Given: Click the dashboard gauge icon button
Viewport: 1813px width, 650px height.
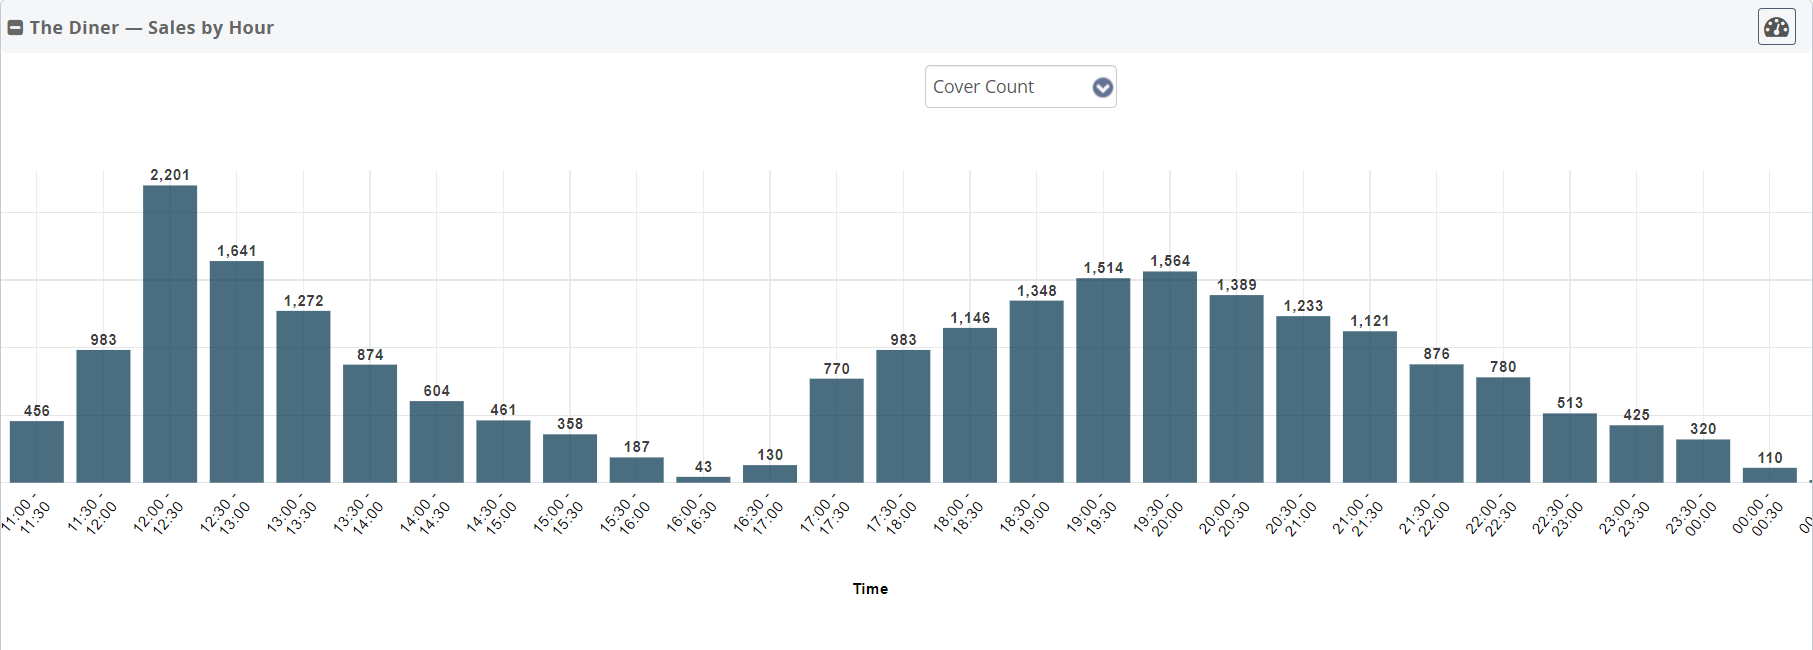Looking at the screenshot, I should [1776, 27].
